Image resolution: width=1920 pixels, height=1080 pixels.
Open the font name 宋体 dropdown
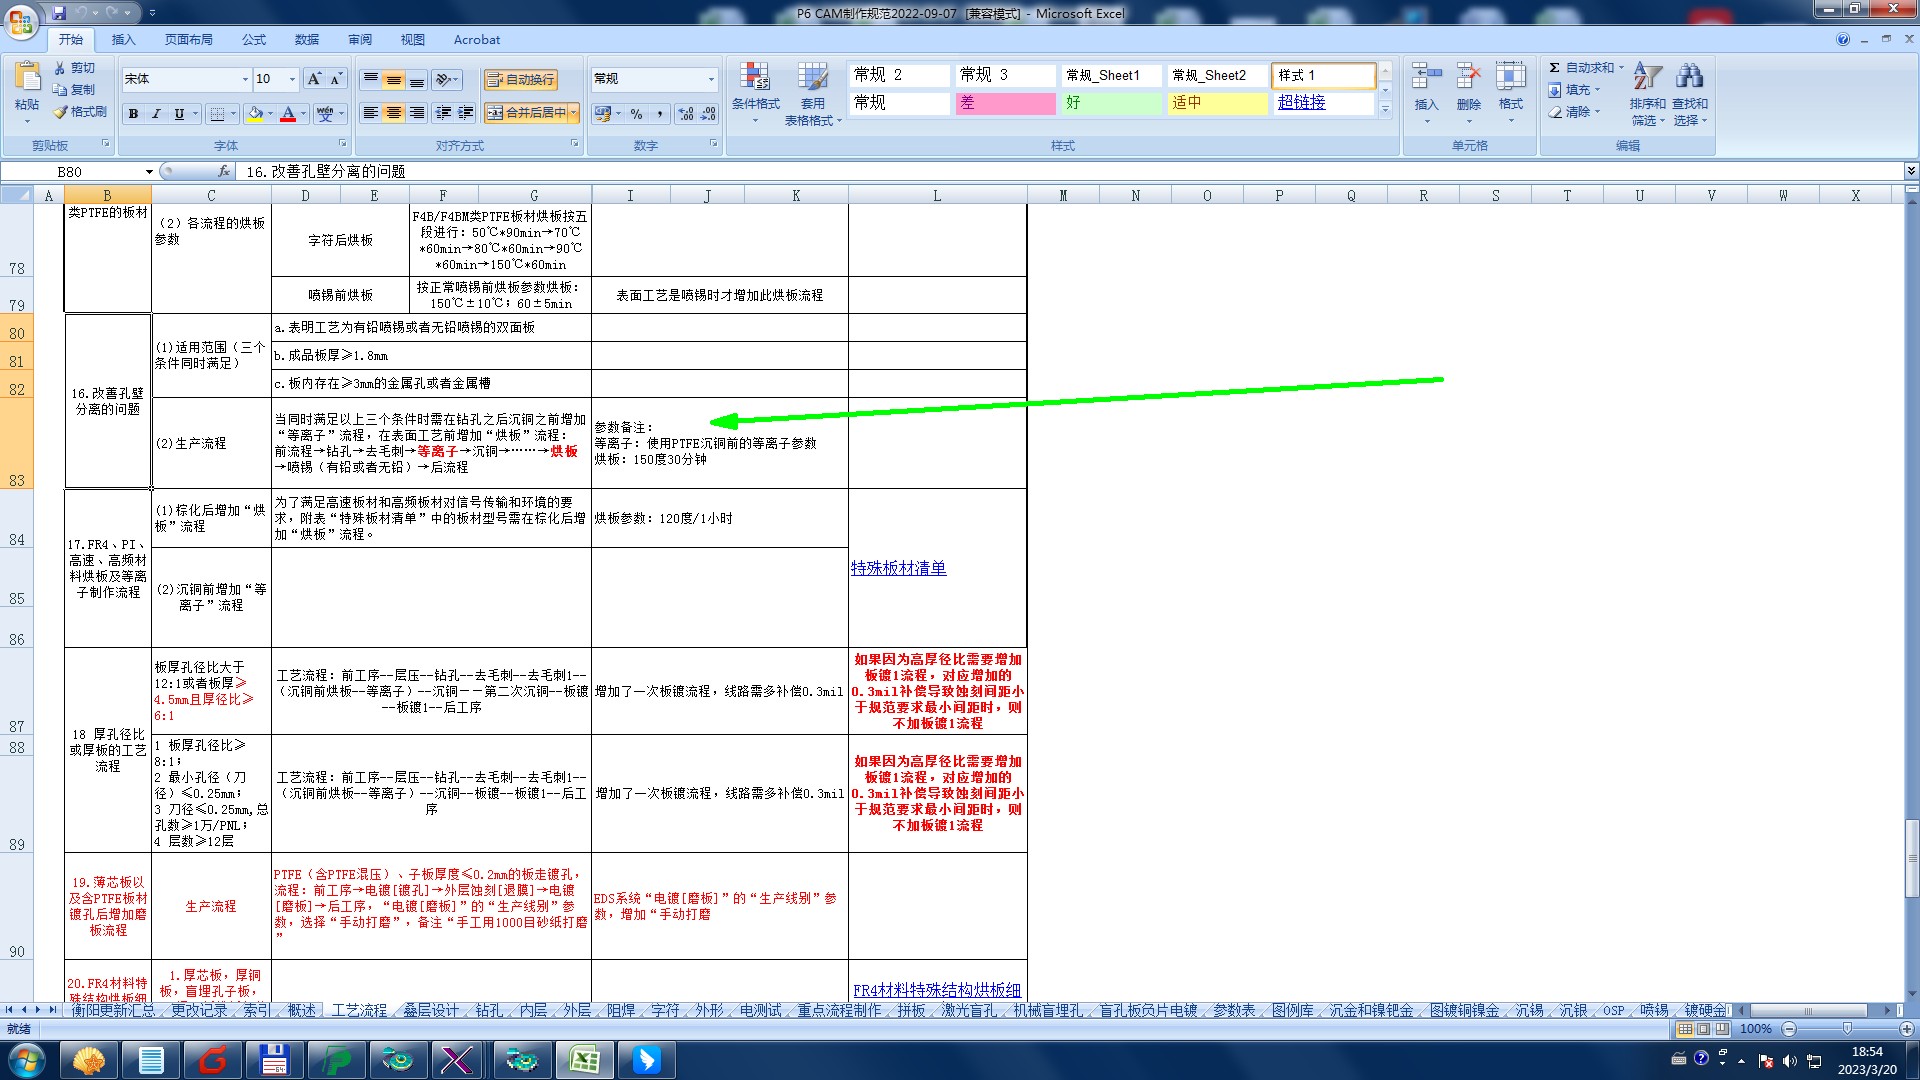(245, 79)
